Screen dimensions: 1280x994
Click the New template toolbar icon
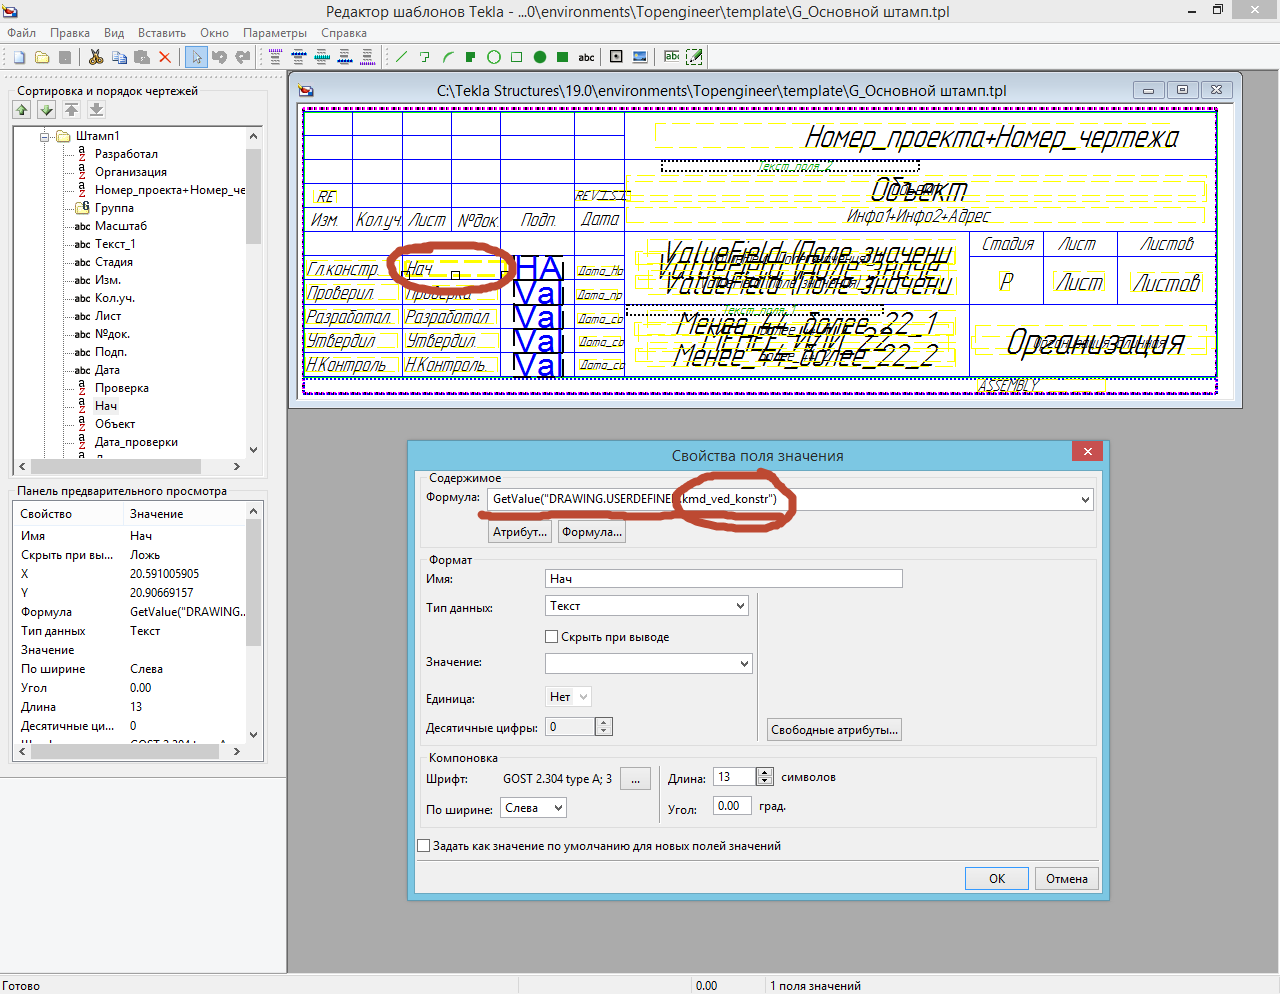pos(19,57)
